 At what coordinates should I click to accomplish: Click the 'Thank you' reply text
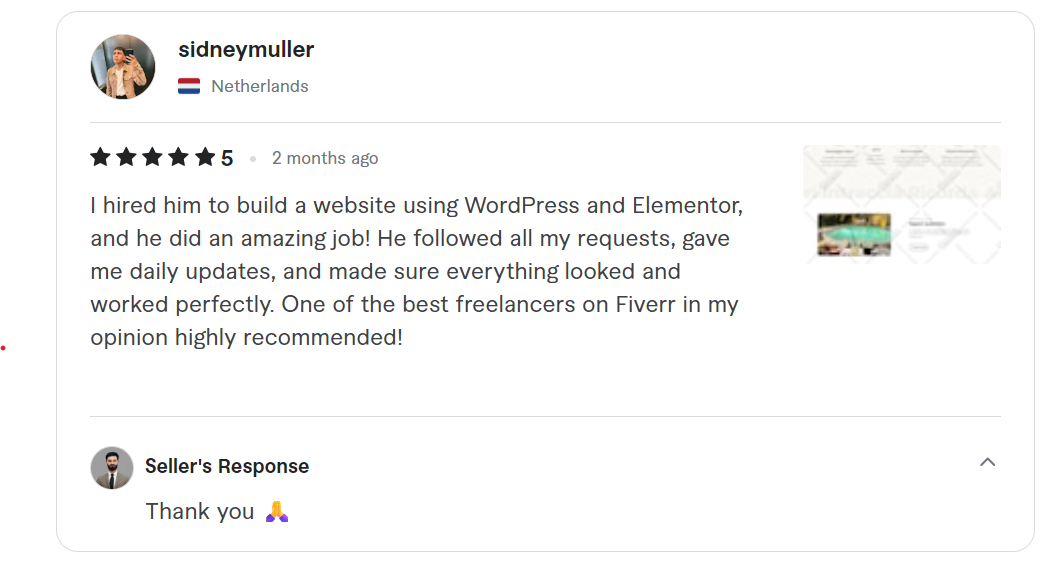tap(200, 511)
